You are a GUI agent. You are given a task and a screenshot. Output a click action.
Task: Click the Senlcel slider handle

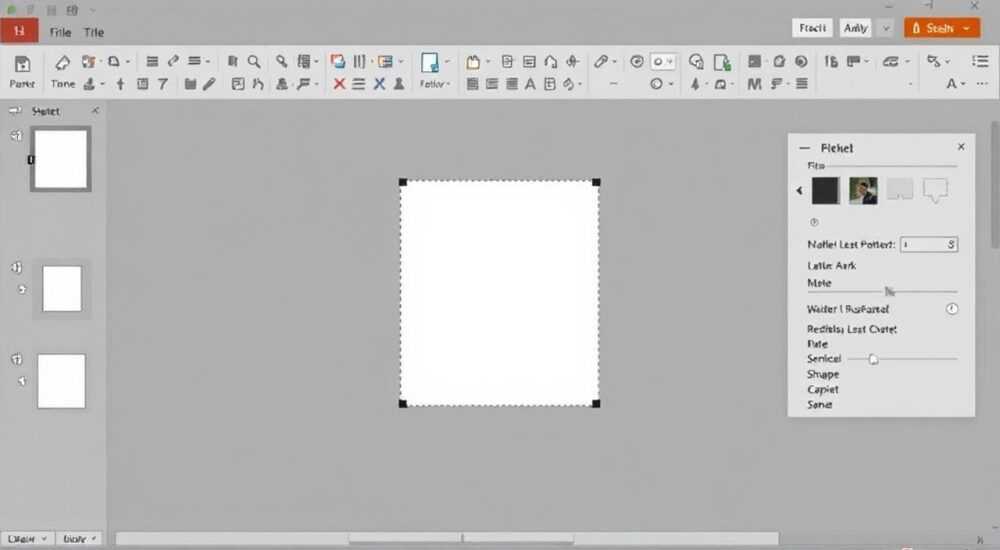tap(873, 359)
